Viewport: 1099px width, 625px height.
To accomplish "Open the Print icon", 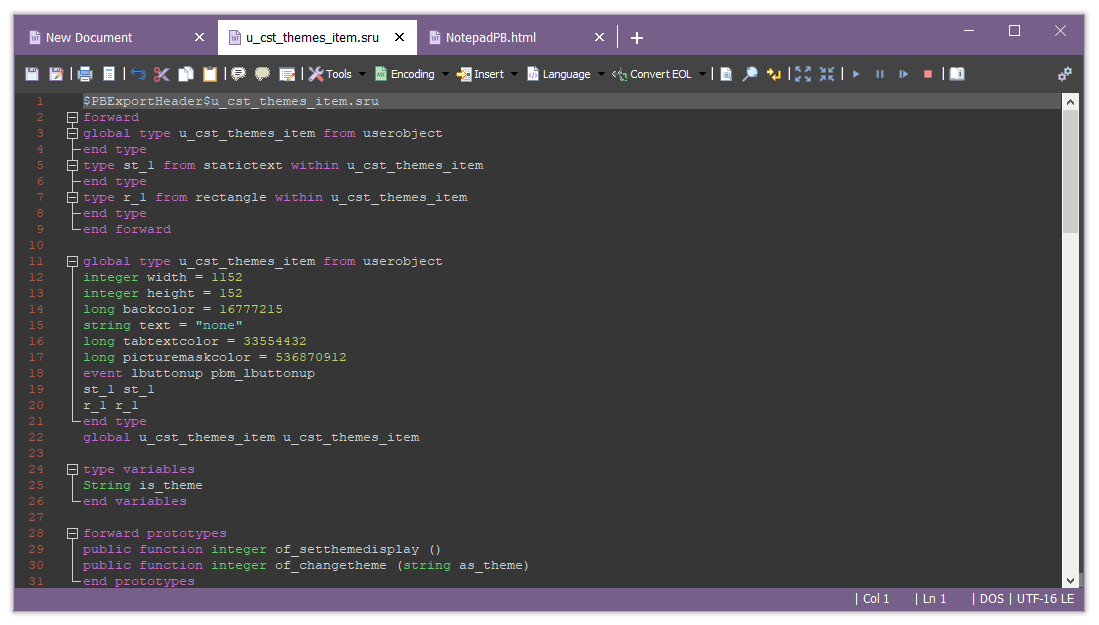I will pos(86,74).
